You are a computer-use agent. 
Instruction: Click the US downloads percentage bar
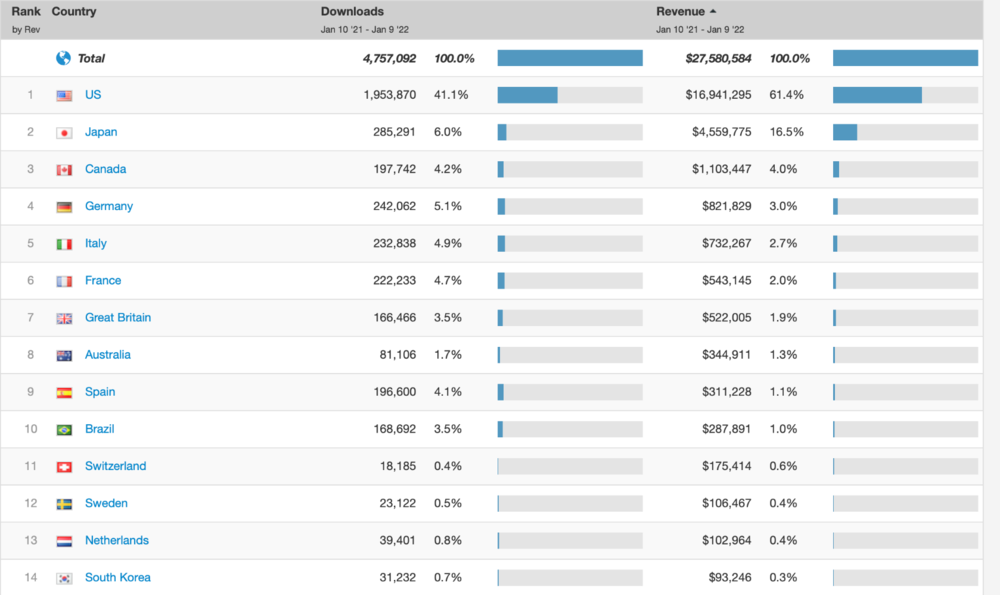pyautogui.click(x=570, y=95)
